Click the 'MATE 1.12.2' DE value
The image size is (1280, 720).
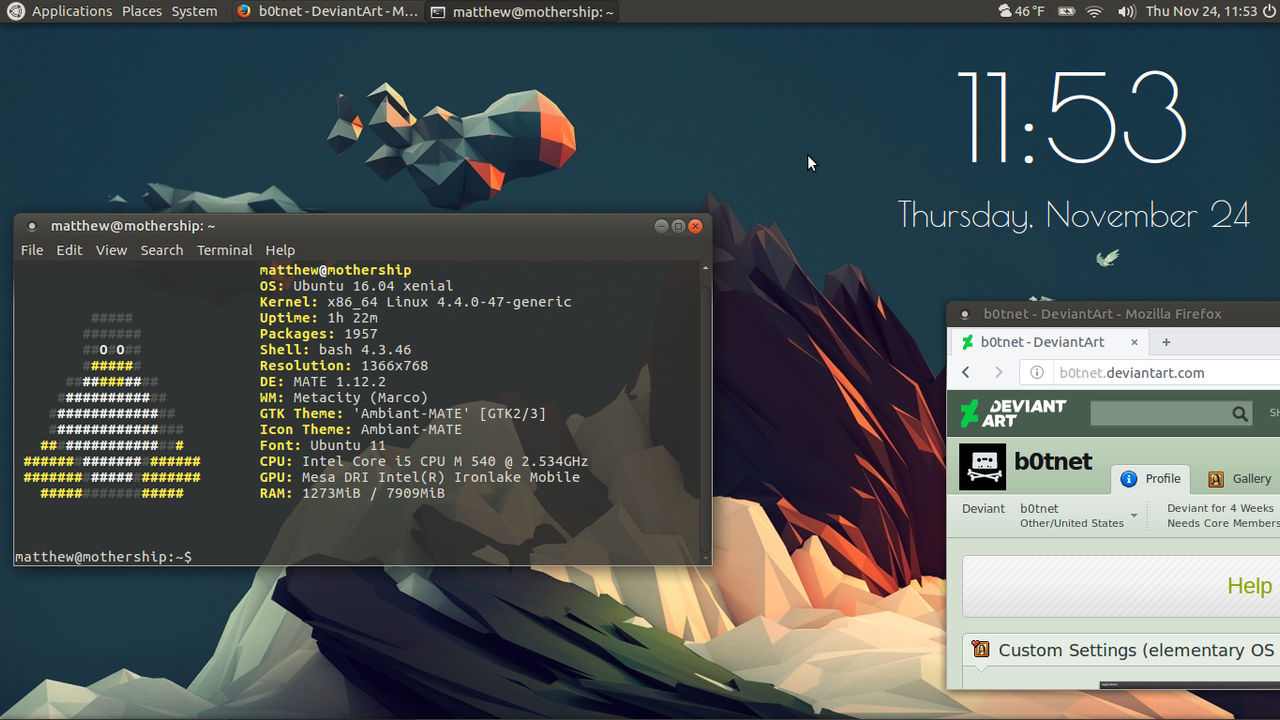point(339,382)
